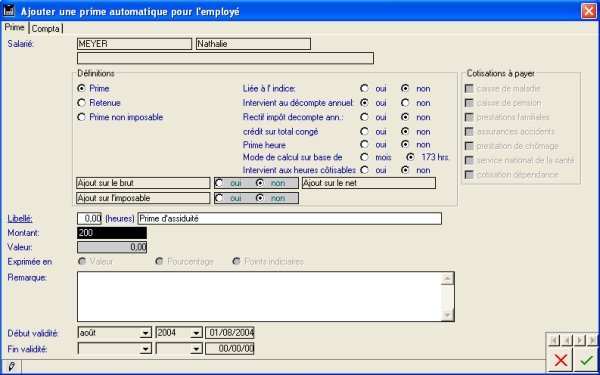Toggle caisse de maladie checkbox
Image resolution: width=600 pixels, height=375 pixels.
[469, 88]
